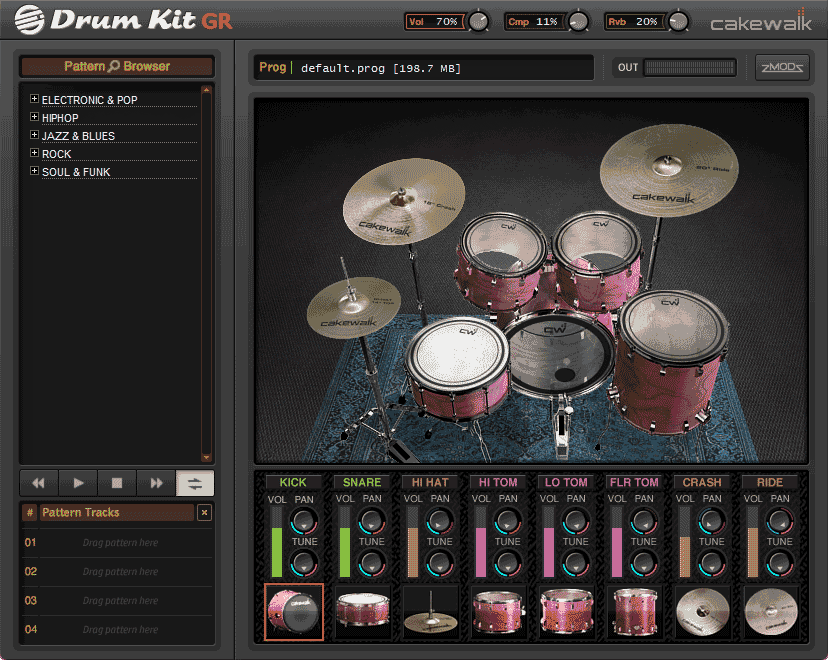Click the default.prog program name field
Image resolution: width=828 pixels, height=660 pixels.
[380, 68]
